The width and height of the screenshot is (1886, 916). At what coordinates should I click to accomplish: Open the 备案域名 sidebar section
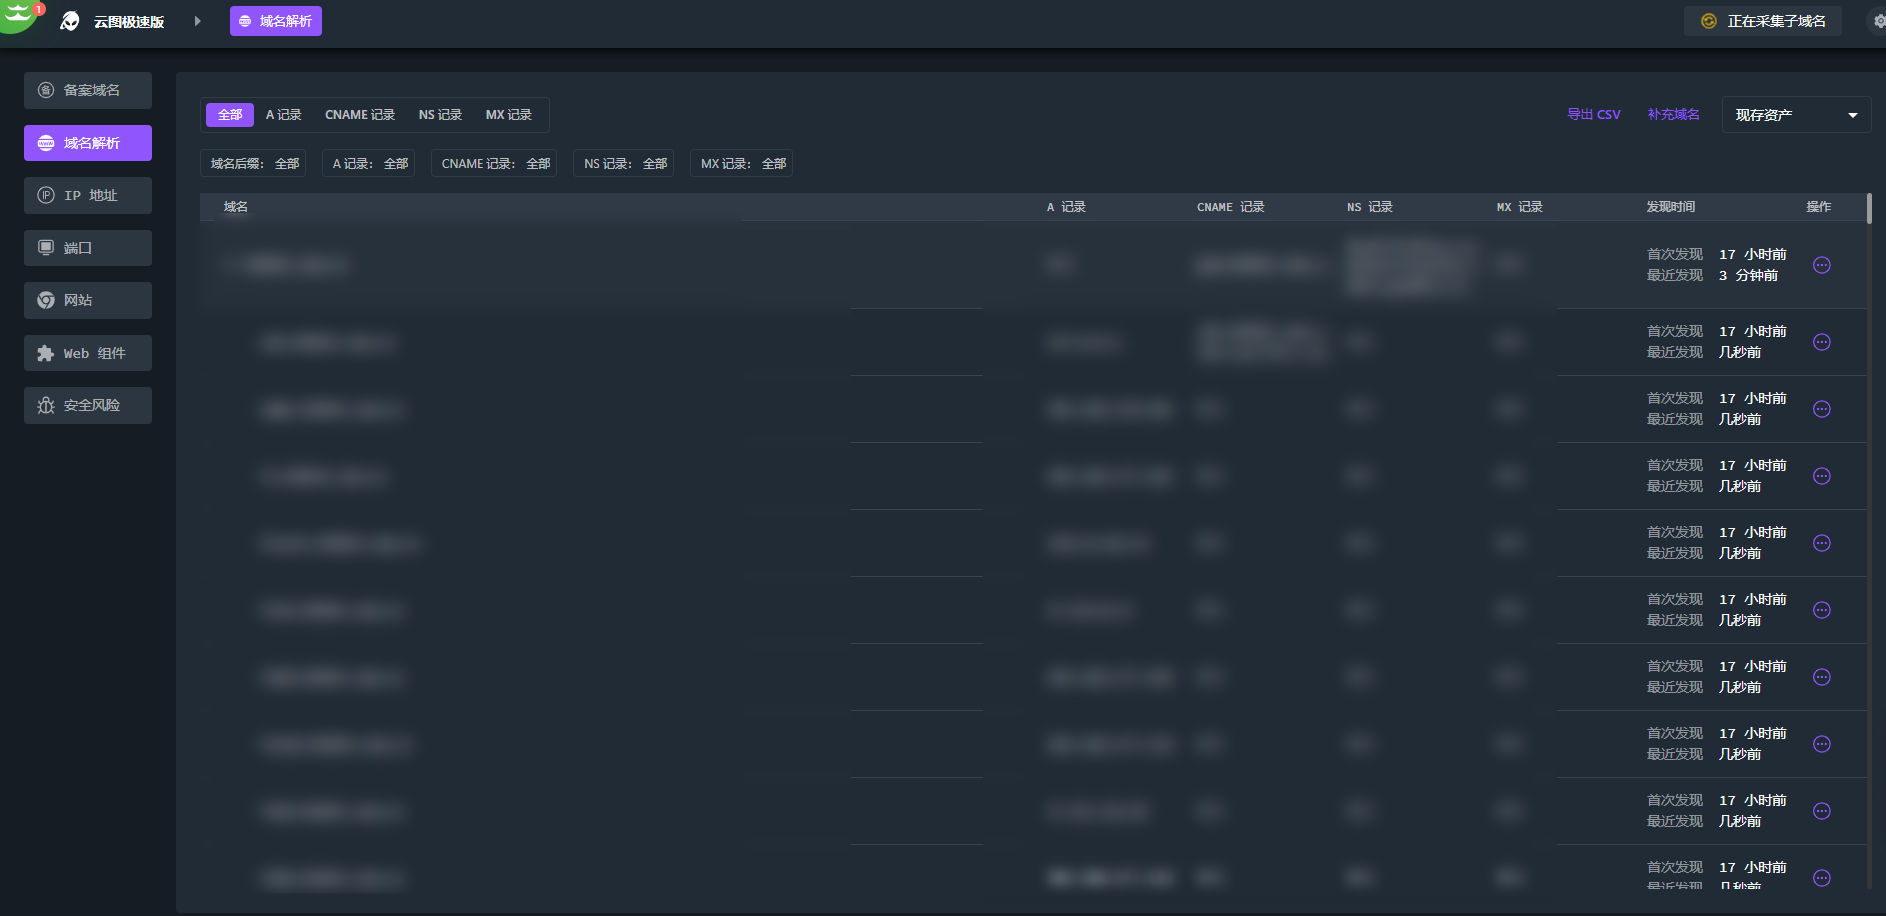tap(88, 90)
